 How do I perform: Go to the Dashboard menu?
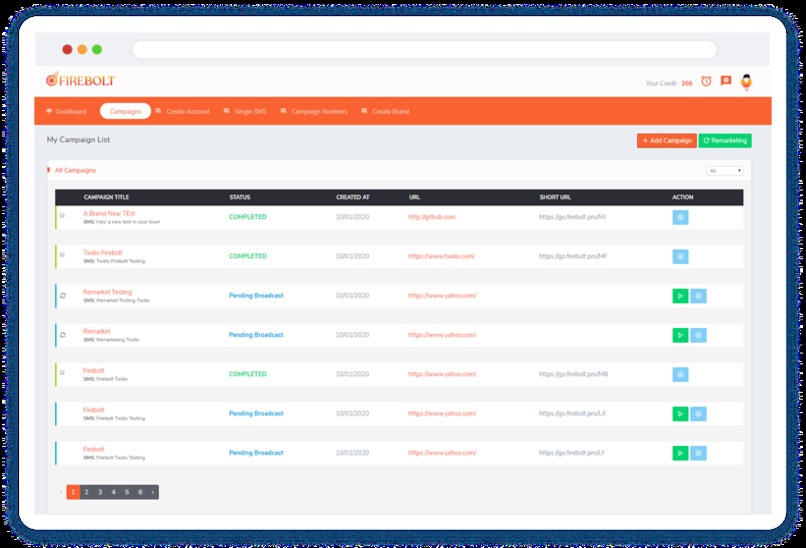pos(66,111)
